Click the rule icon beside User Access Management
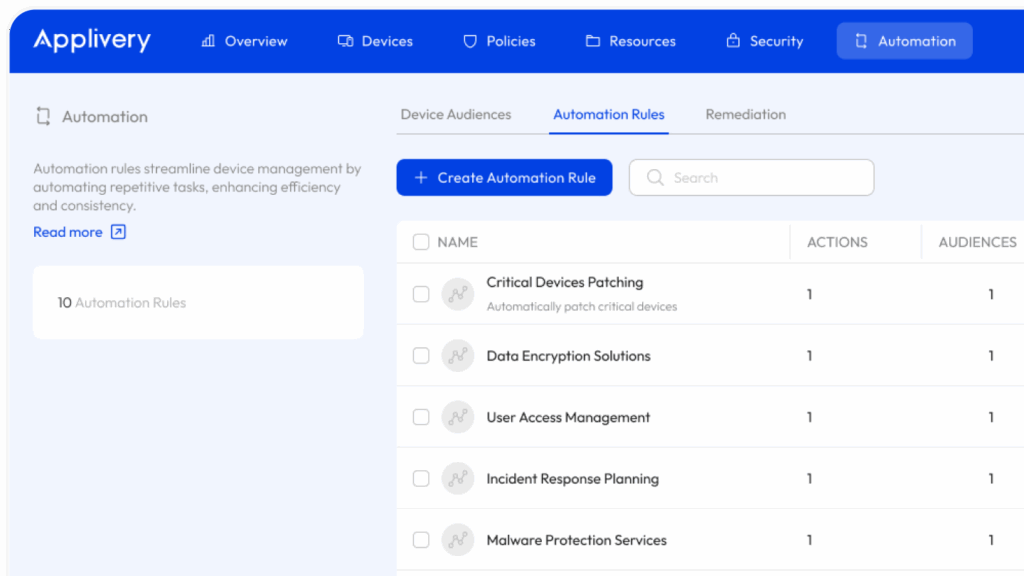 click(x=458, y=417)
